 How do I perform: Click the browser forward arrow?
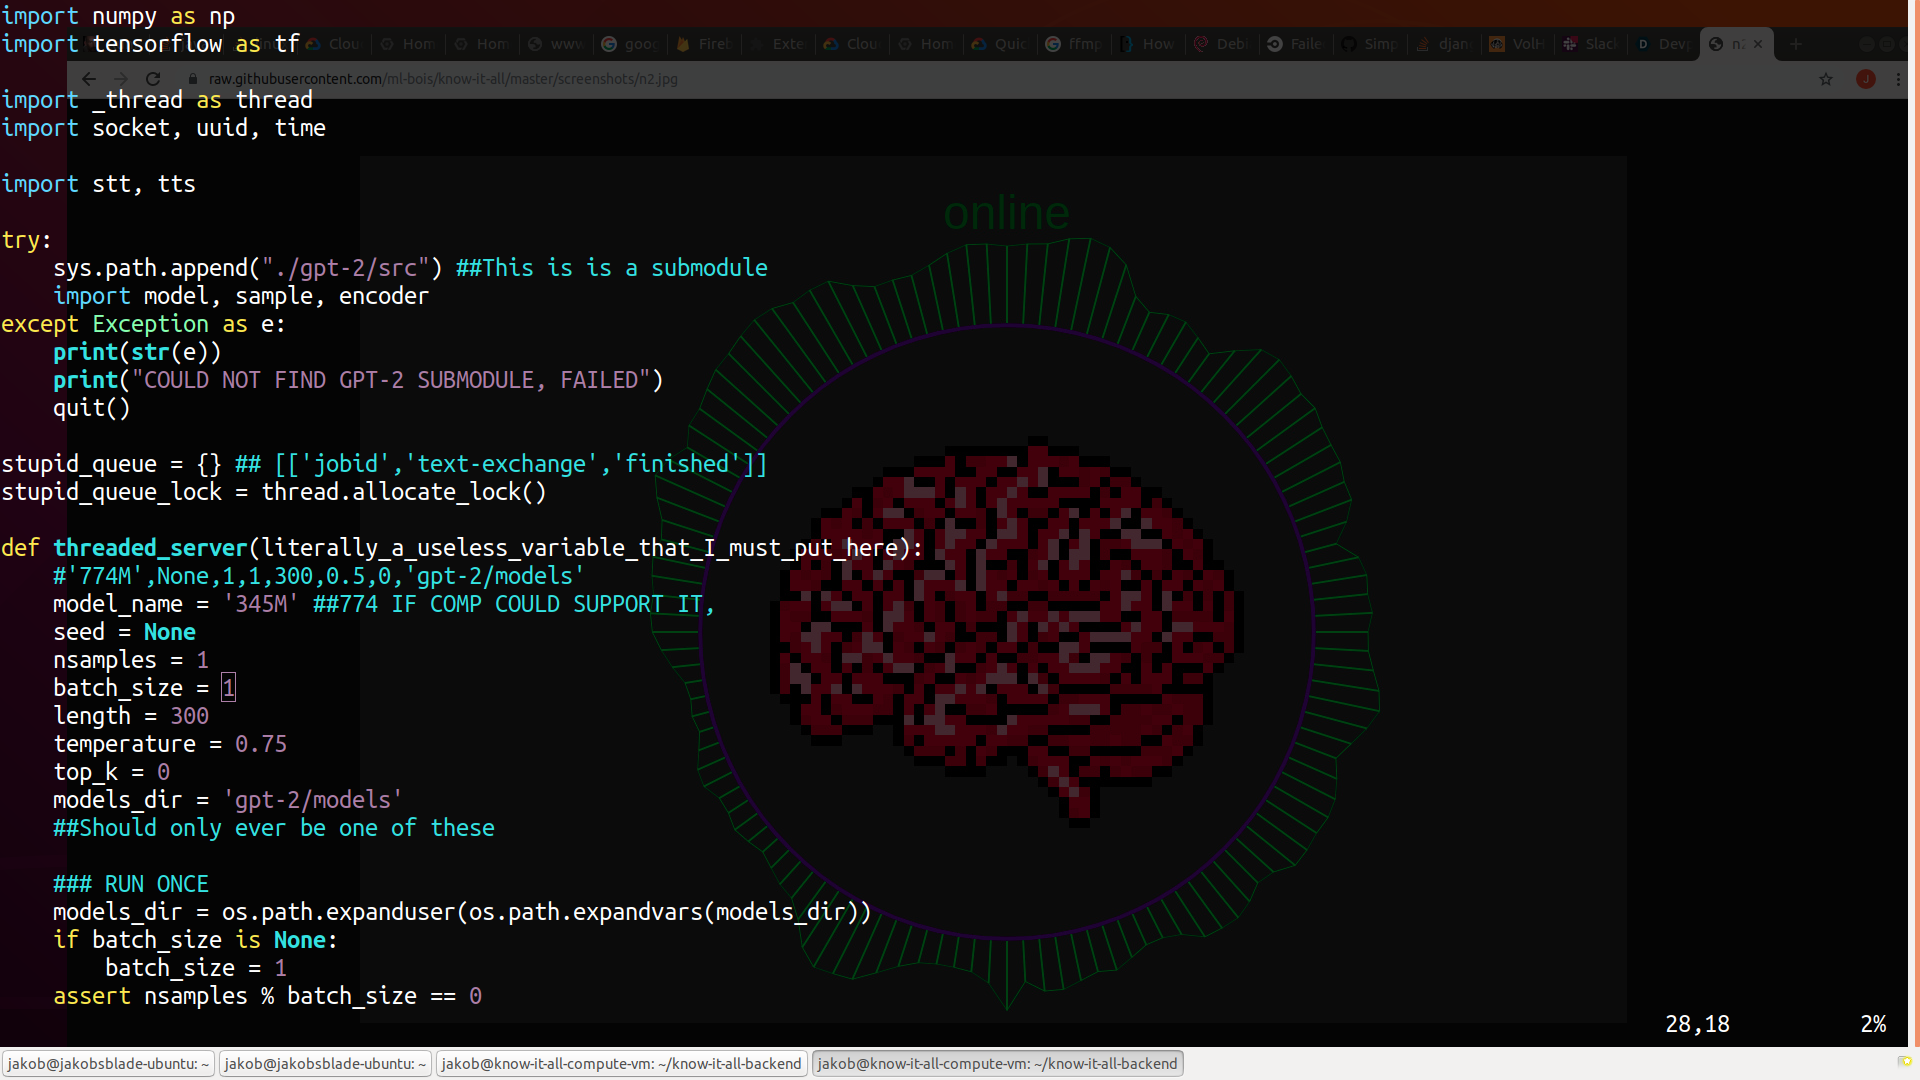pyautogui.click(x=121, y=79)
